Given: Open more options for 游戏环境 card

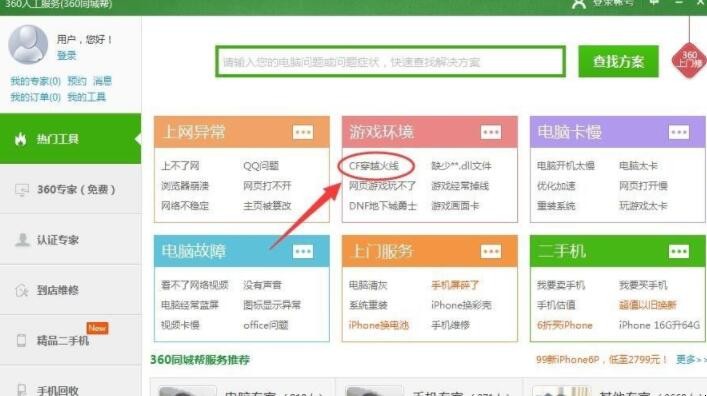Looking at the screenshot, I should coord(491,132).
